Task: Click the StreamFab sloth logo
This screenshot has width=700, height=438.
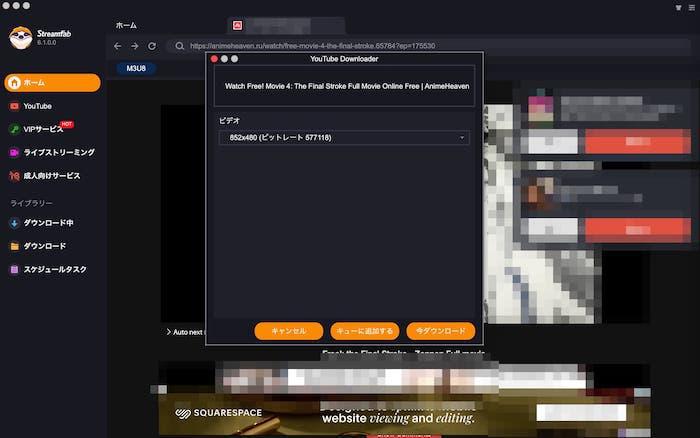Action: tap(21, 38)
